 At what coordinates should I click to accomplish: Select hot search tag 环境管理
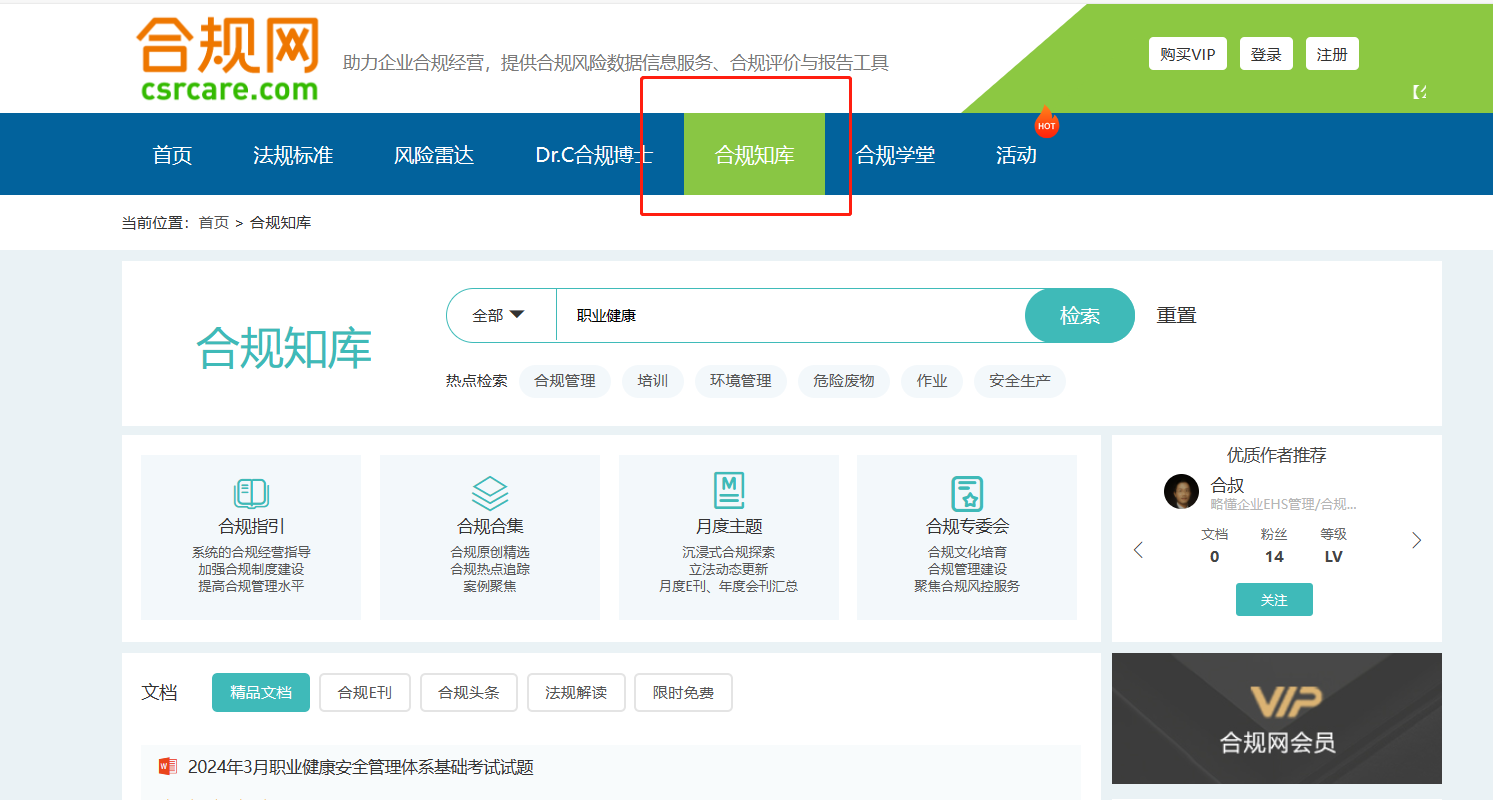click(741, 381)
